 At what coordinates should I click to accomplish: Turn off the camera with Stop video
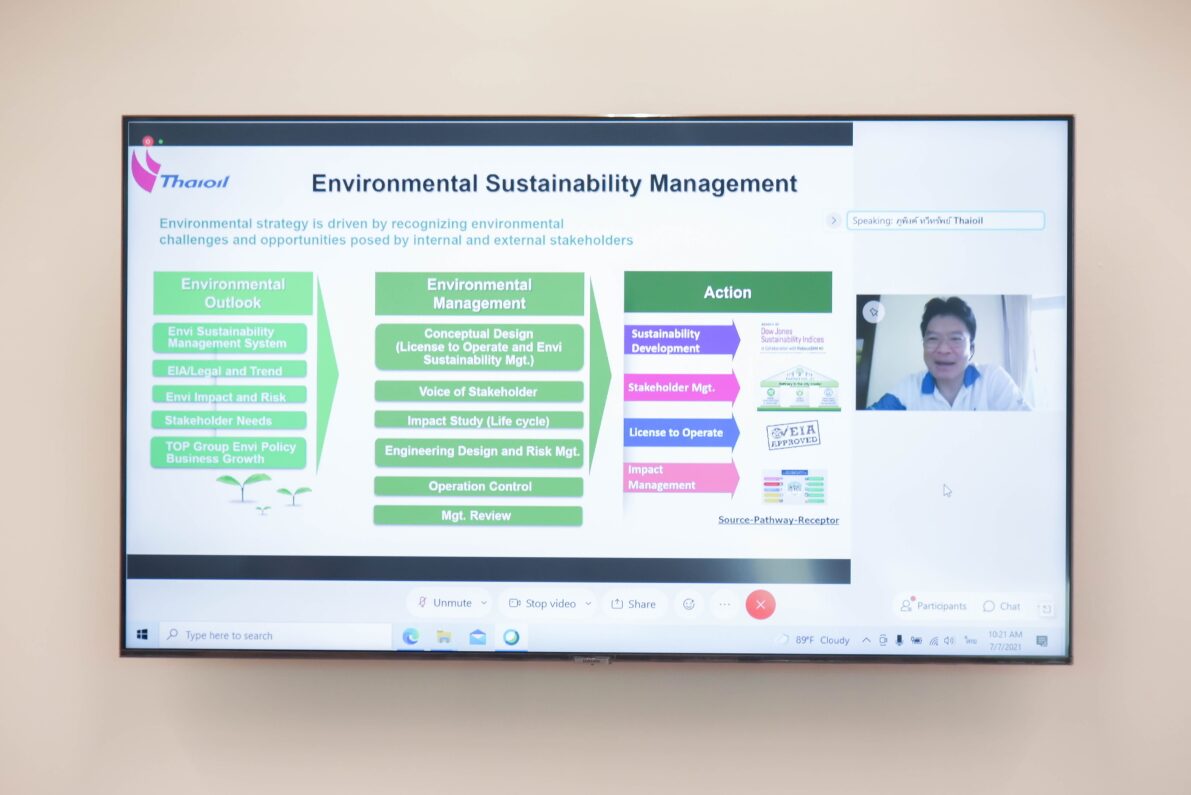pyautogui.click(x=542, y=604)
